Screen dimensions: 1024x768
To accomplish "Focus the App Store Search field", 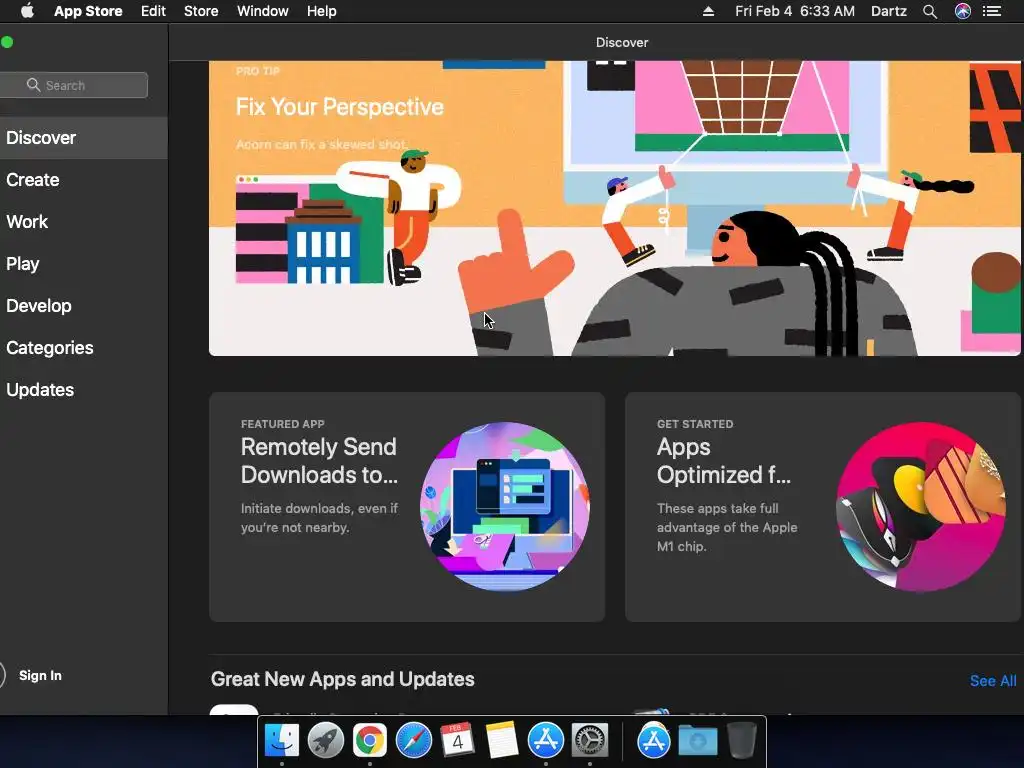I will 73,85.
